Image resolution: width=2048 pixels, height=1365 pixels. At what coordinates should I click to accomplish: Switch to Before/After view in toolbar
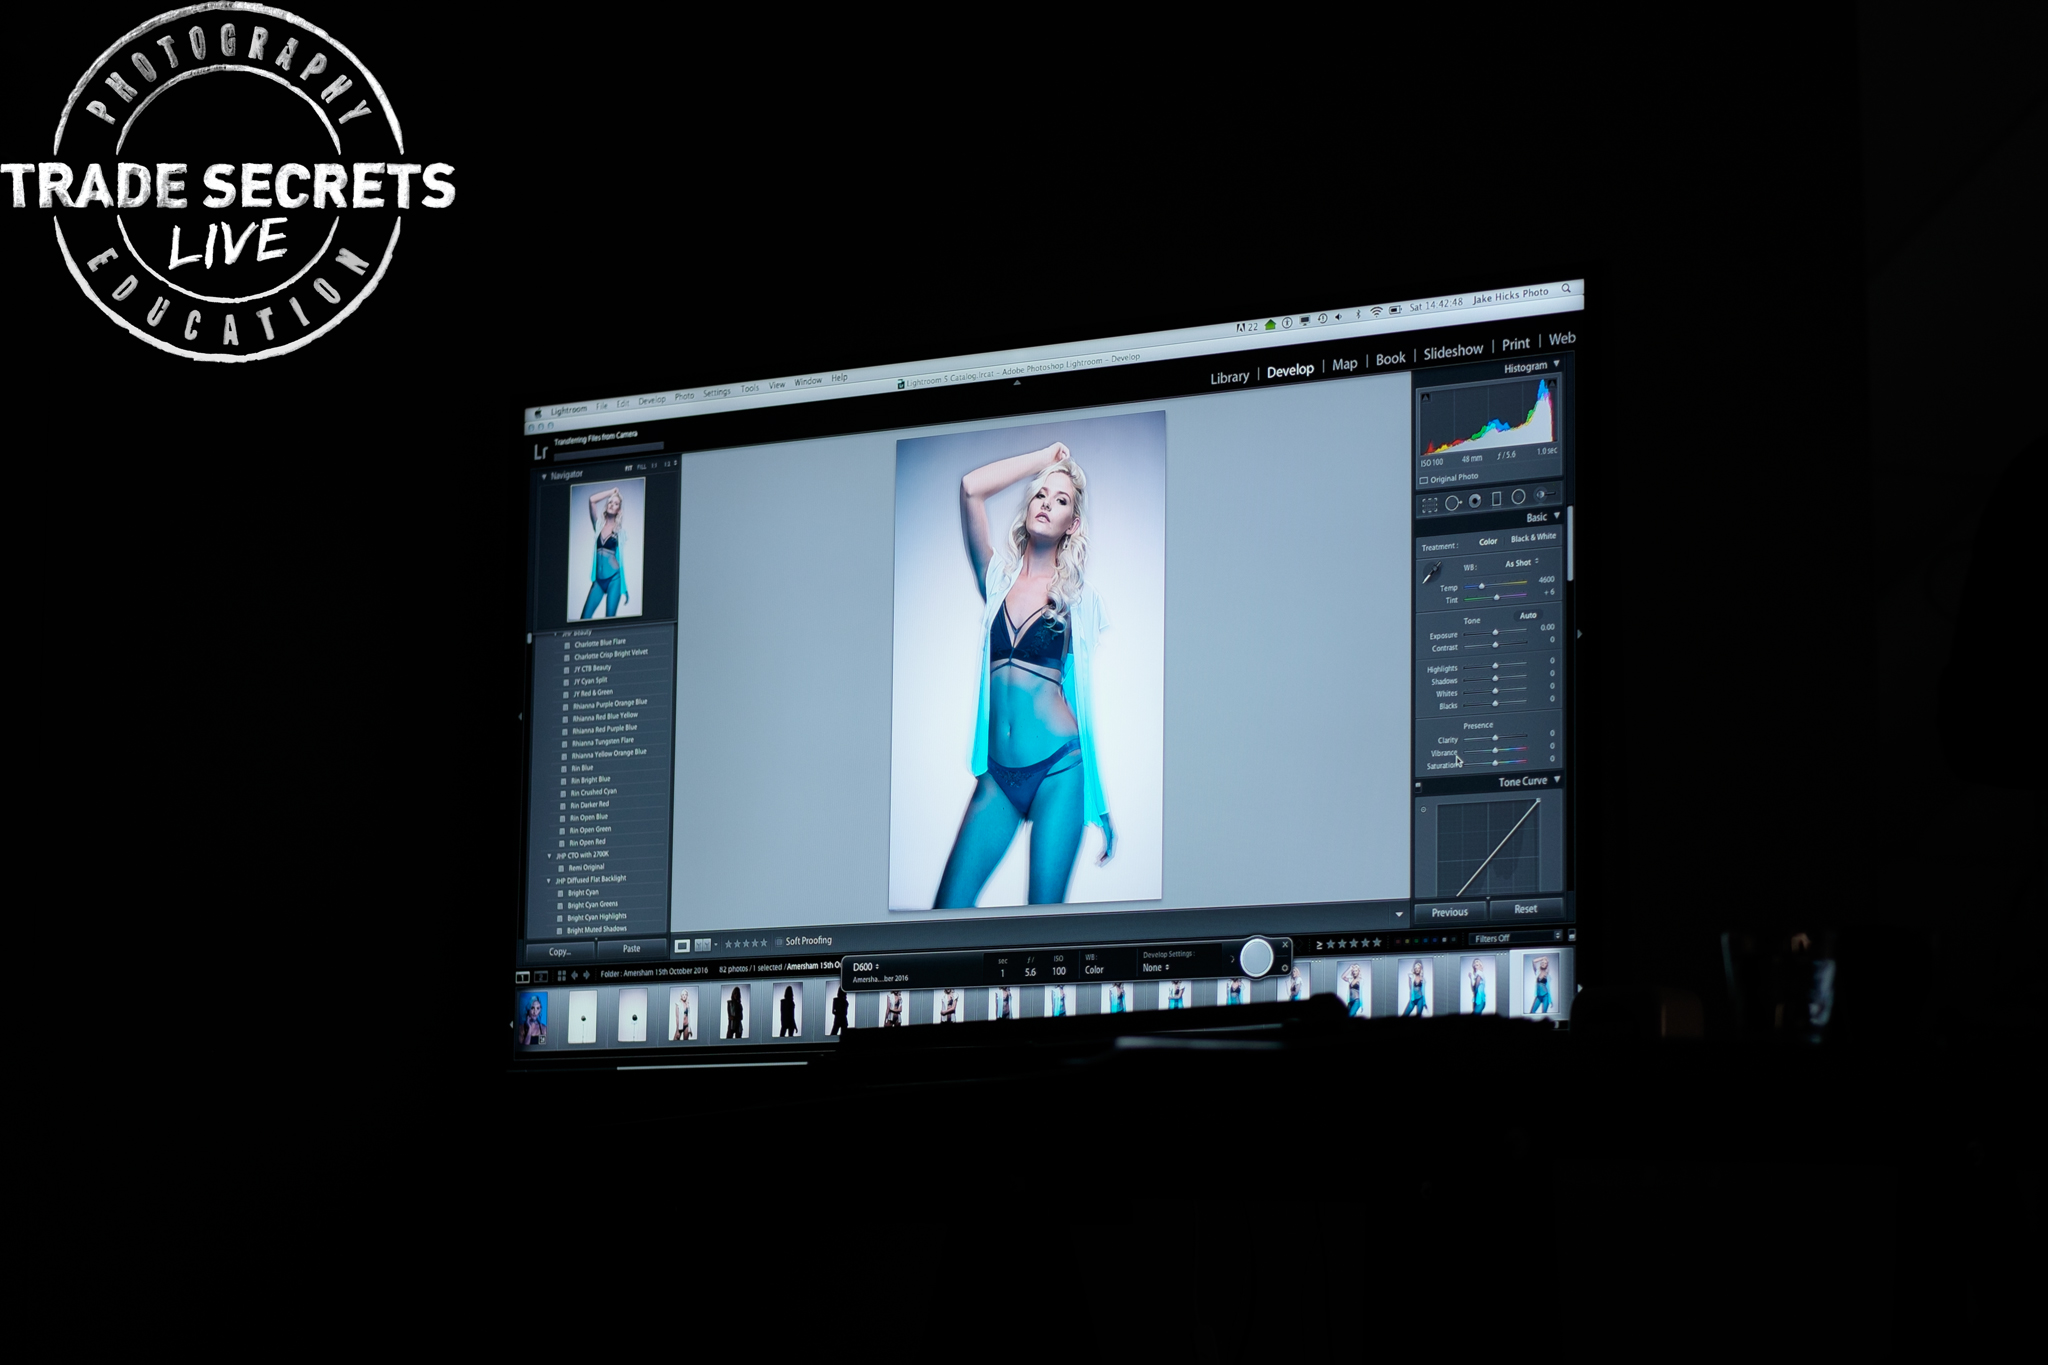pos(703,944)
